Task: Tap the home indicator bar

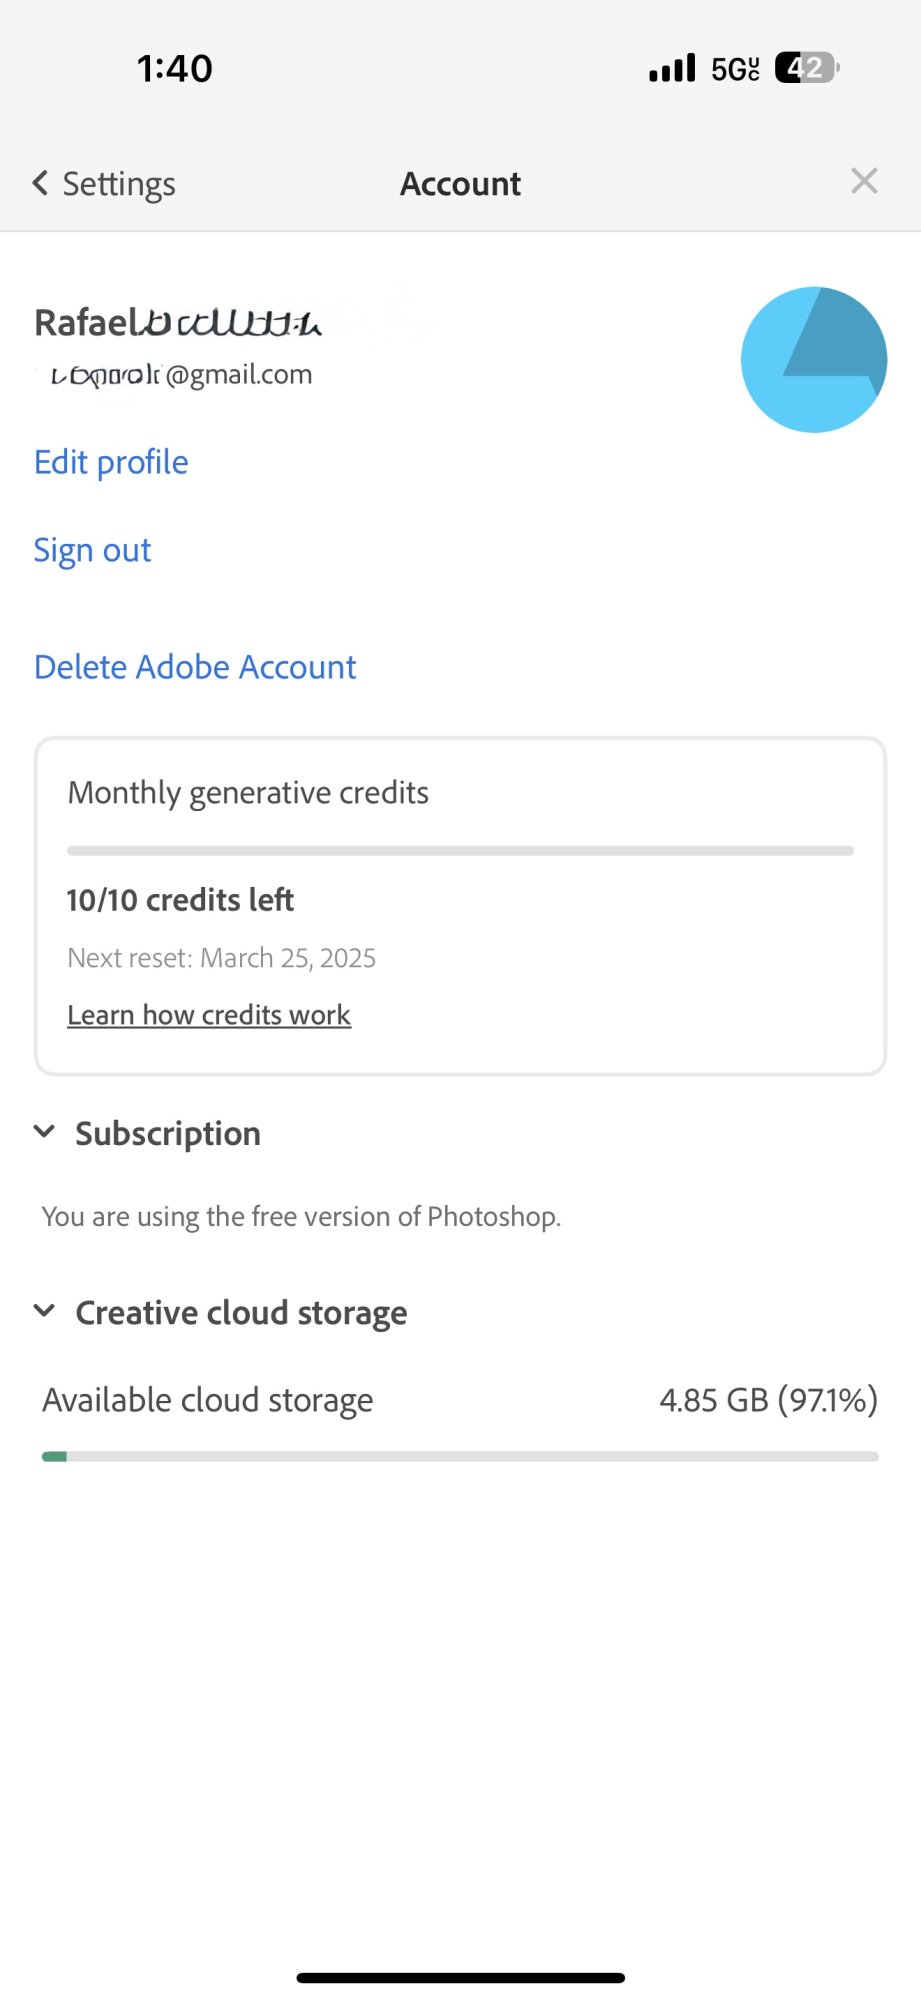Action: (x=460, y=1977)
